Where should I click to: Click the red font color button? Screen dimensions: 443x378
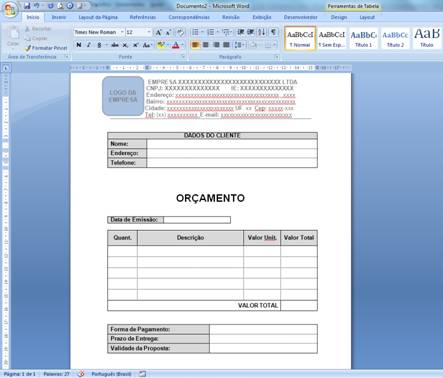(176, 45)
